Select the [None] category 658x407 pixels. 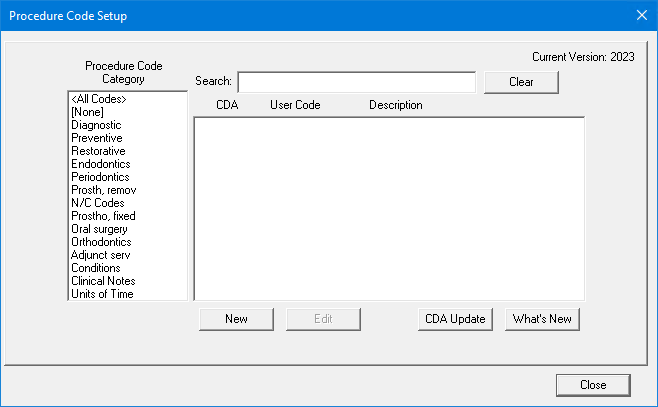[90, 112]
